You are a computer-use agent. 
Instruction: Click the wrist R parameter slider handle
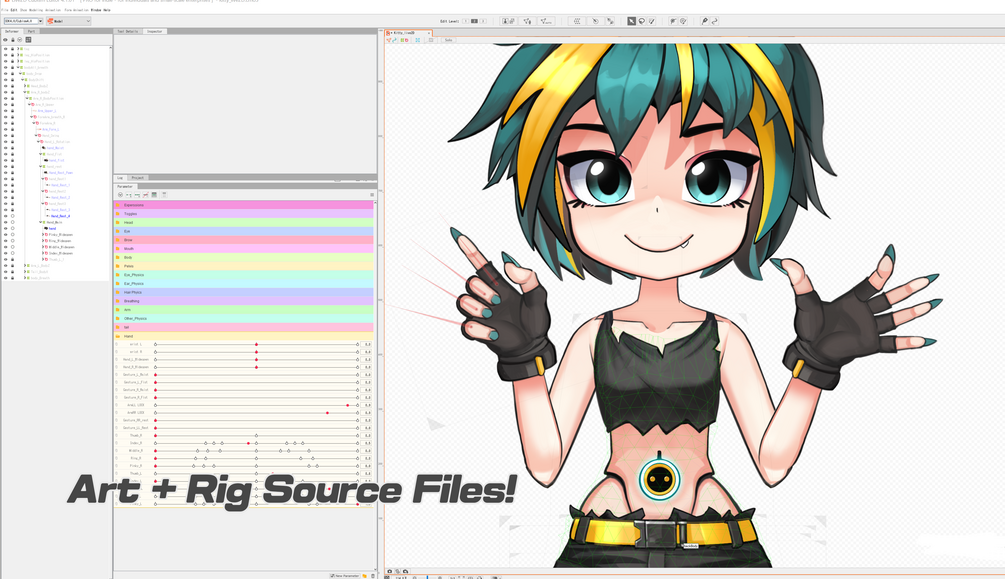tap(256, 352)
